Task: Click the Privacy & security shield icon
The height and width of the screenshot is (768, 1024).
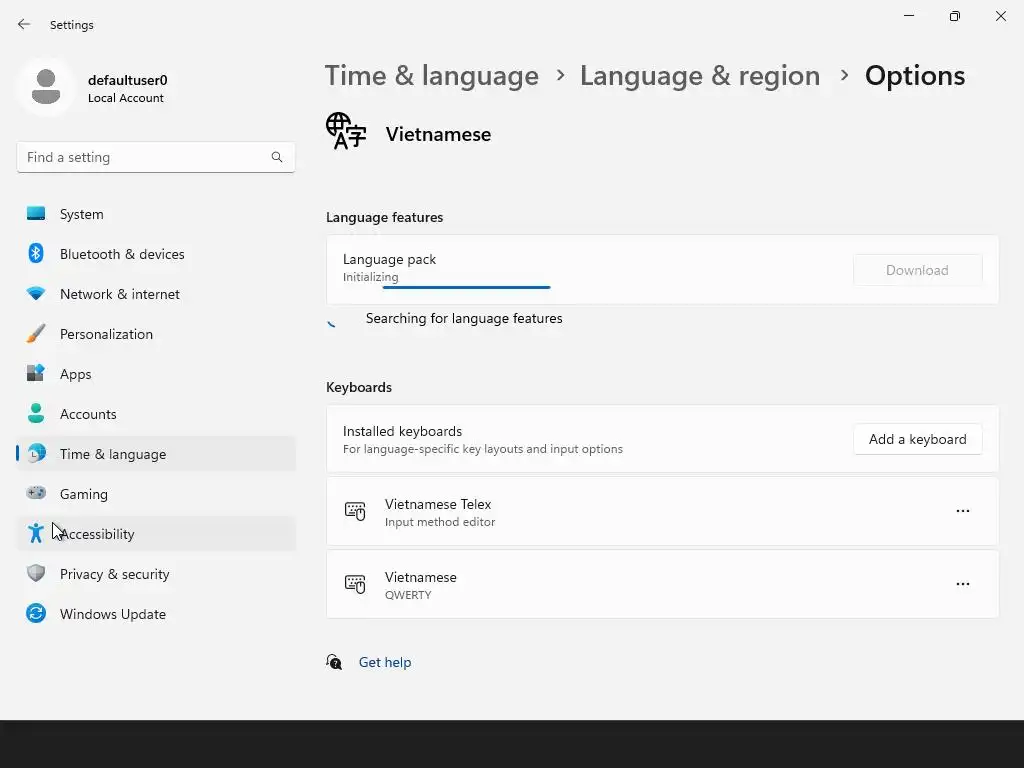Action: tap(36, 573)
